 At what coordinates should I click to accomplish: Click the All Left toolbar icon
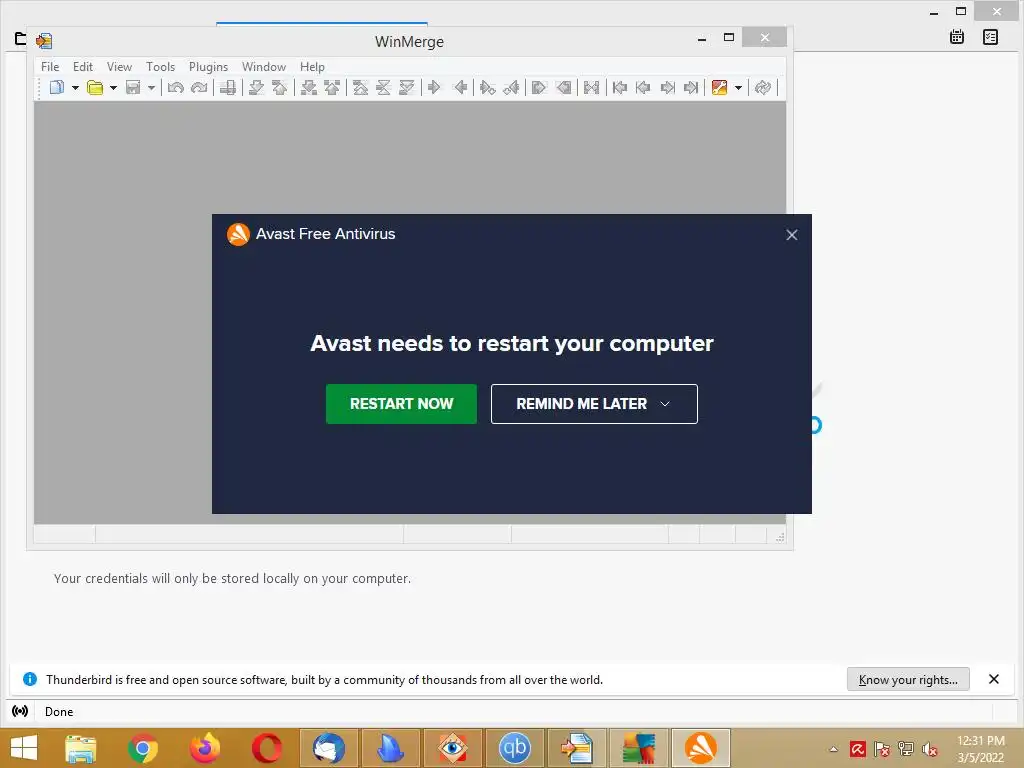point(564,87)
